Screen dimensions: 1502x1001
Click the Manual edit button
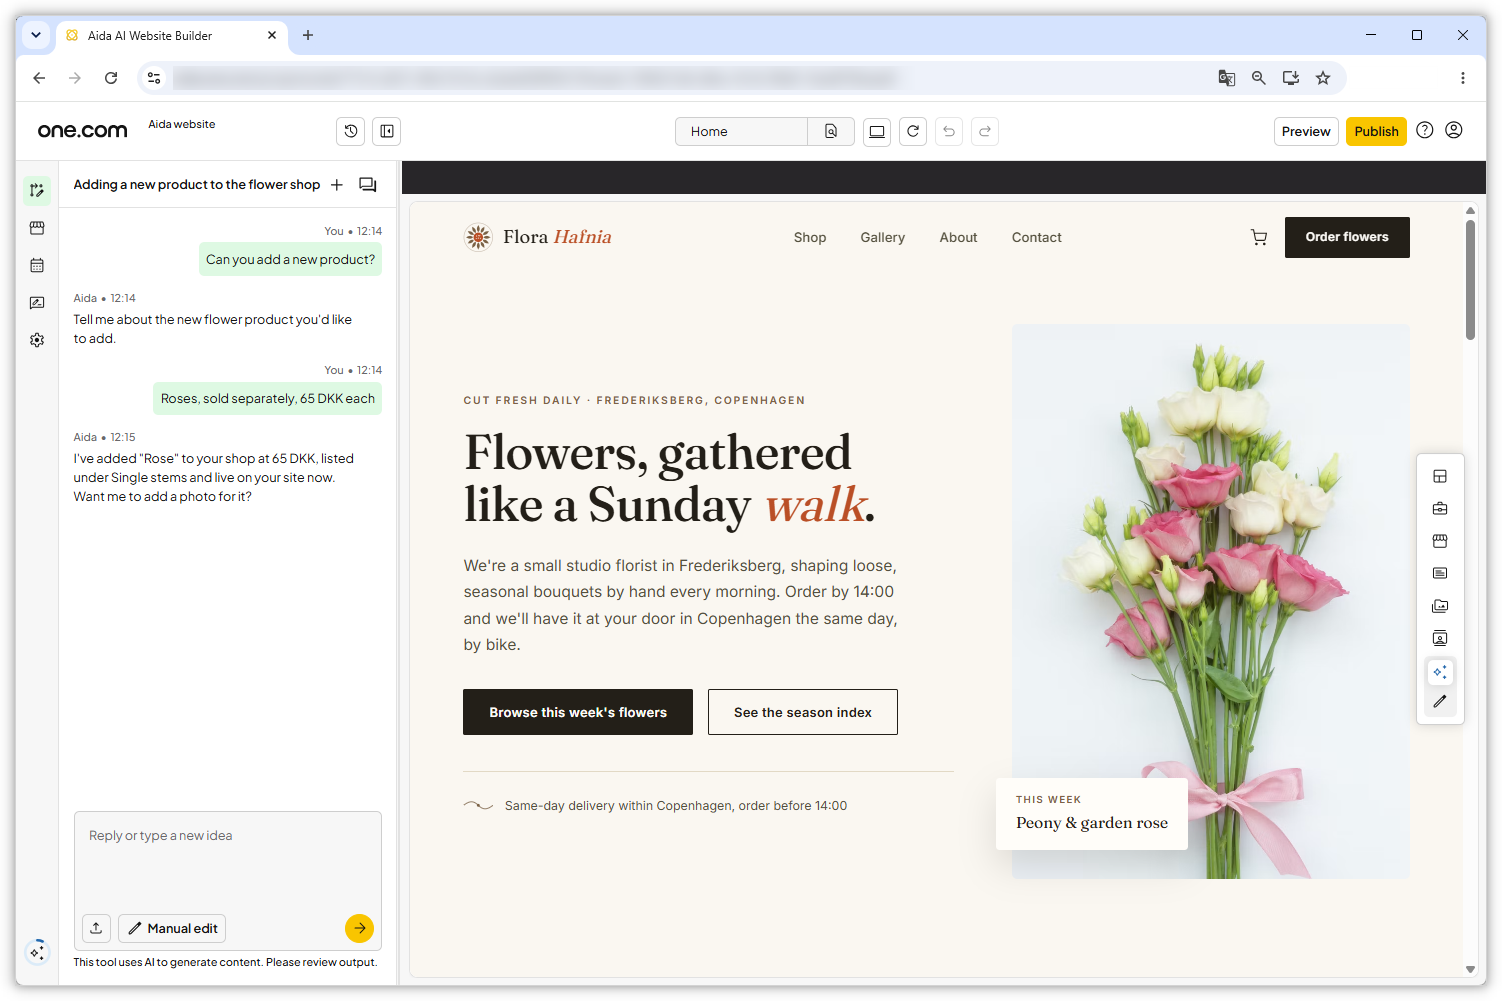pos(172,928)
